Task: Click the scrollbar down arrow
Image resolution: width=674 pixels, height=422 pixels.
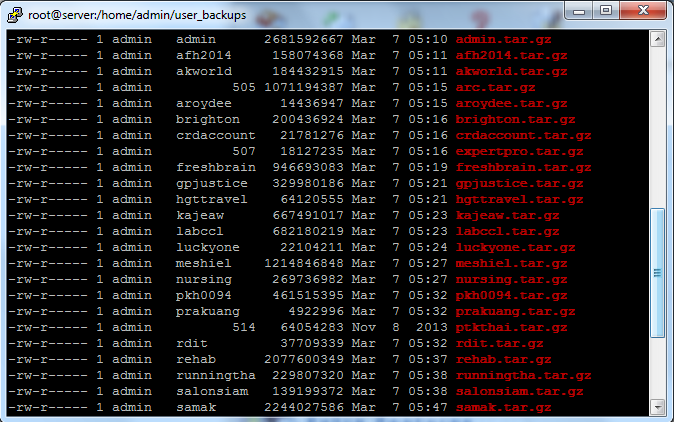Action: 658,407
